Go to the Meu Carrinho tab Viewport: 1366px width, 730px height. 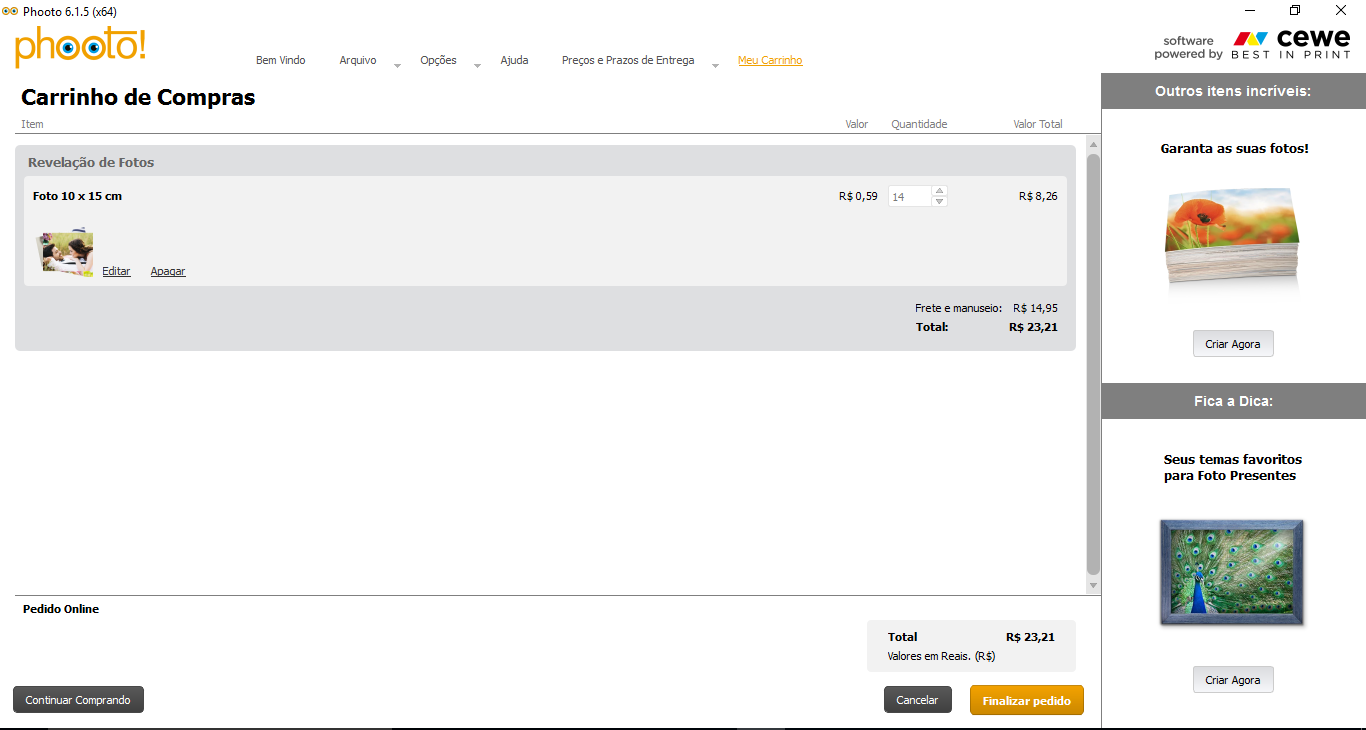pos(769,60)
